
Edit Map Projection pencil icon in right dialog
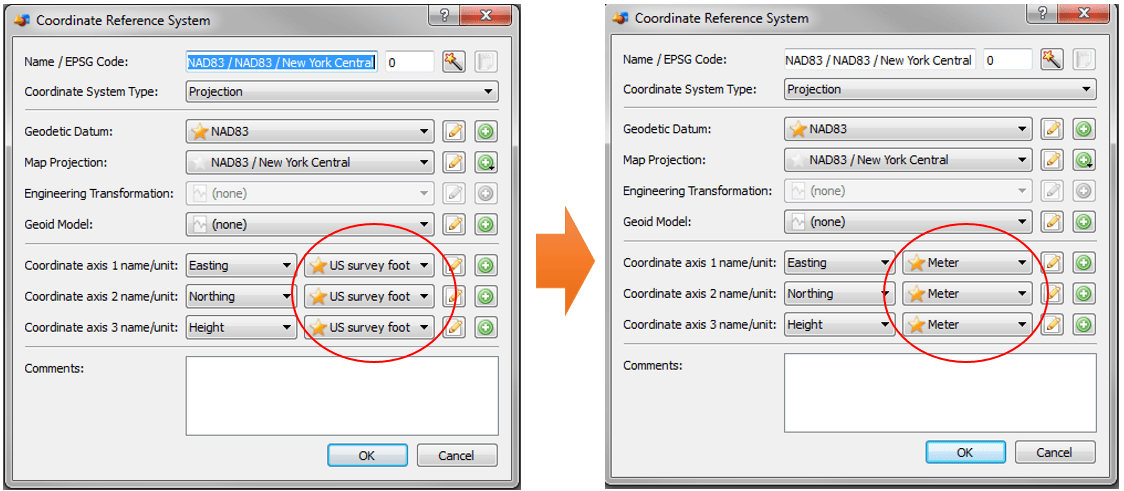pos(1052,160)
